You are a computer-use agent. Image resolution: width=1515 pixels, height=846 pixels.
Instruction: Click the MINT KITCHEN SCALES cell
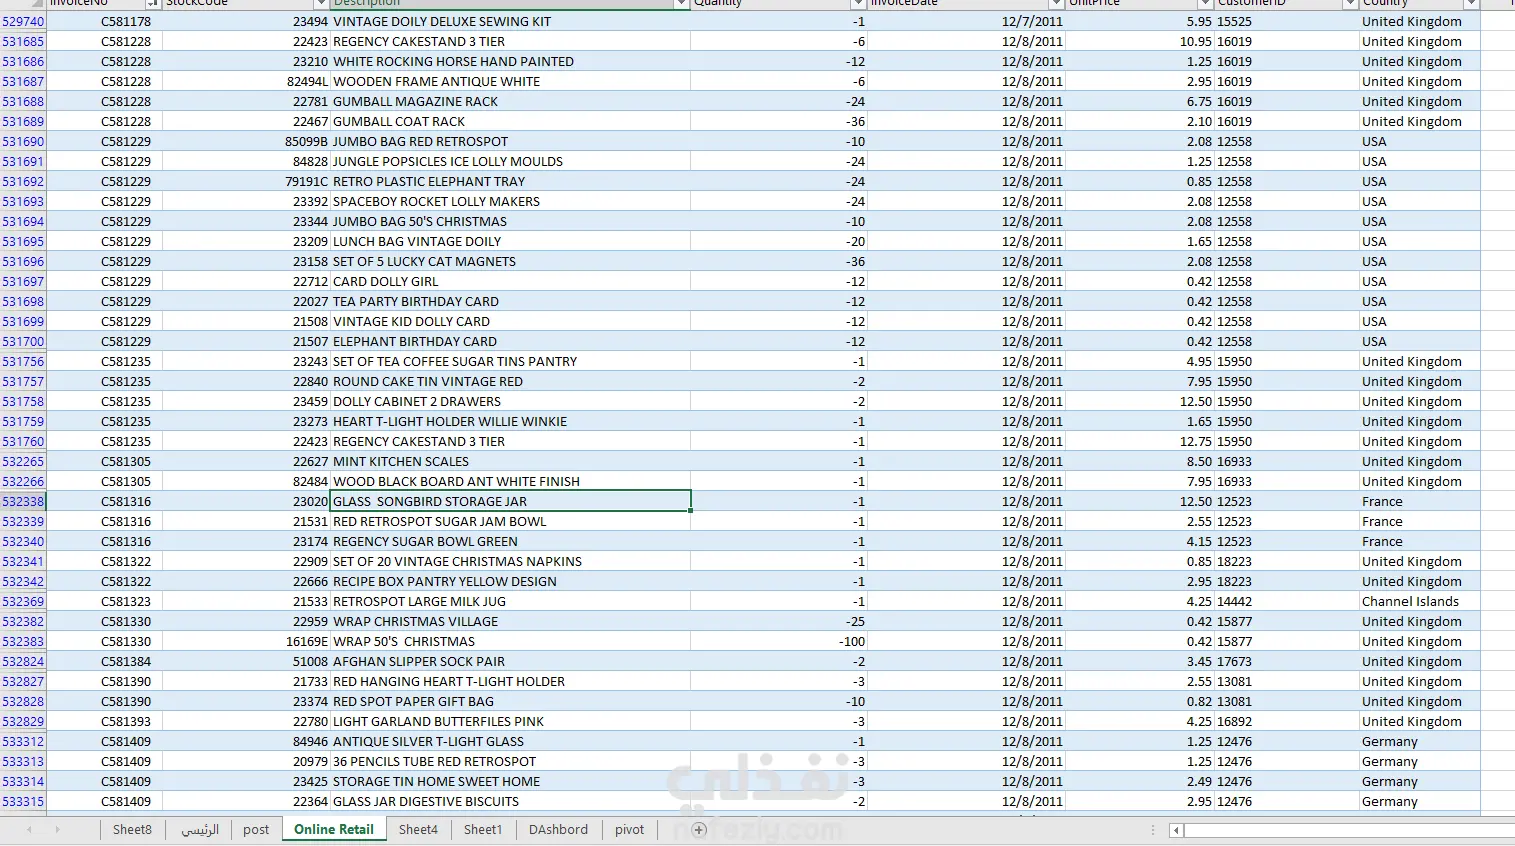tap(510, 461)
